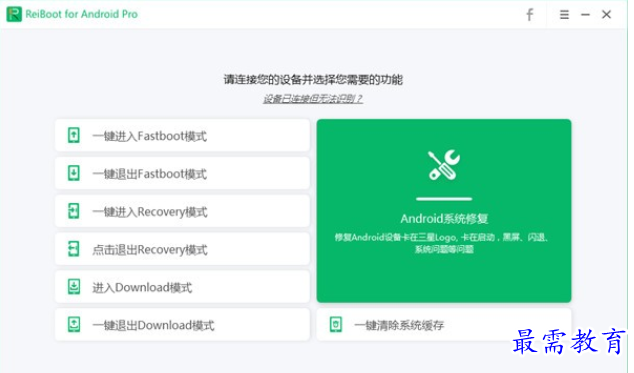Open the hamburger menu

[x=564, y=15]
